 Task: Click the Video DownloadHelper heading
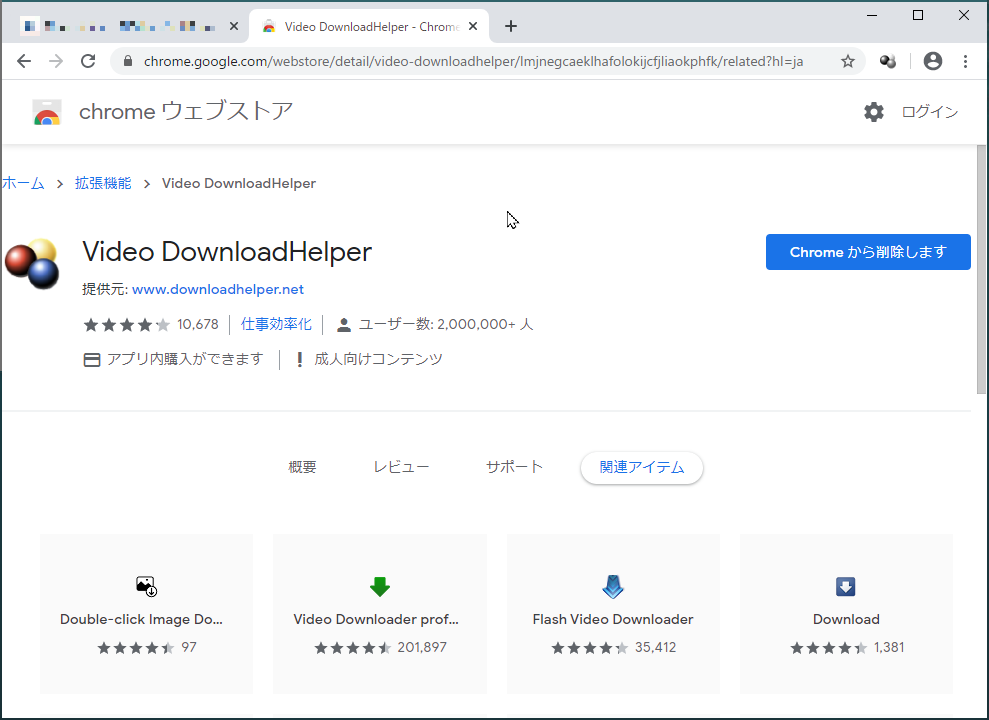click(x=227, y=252)
